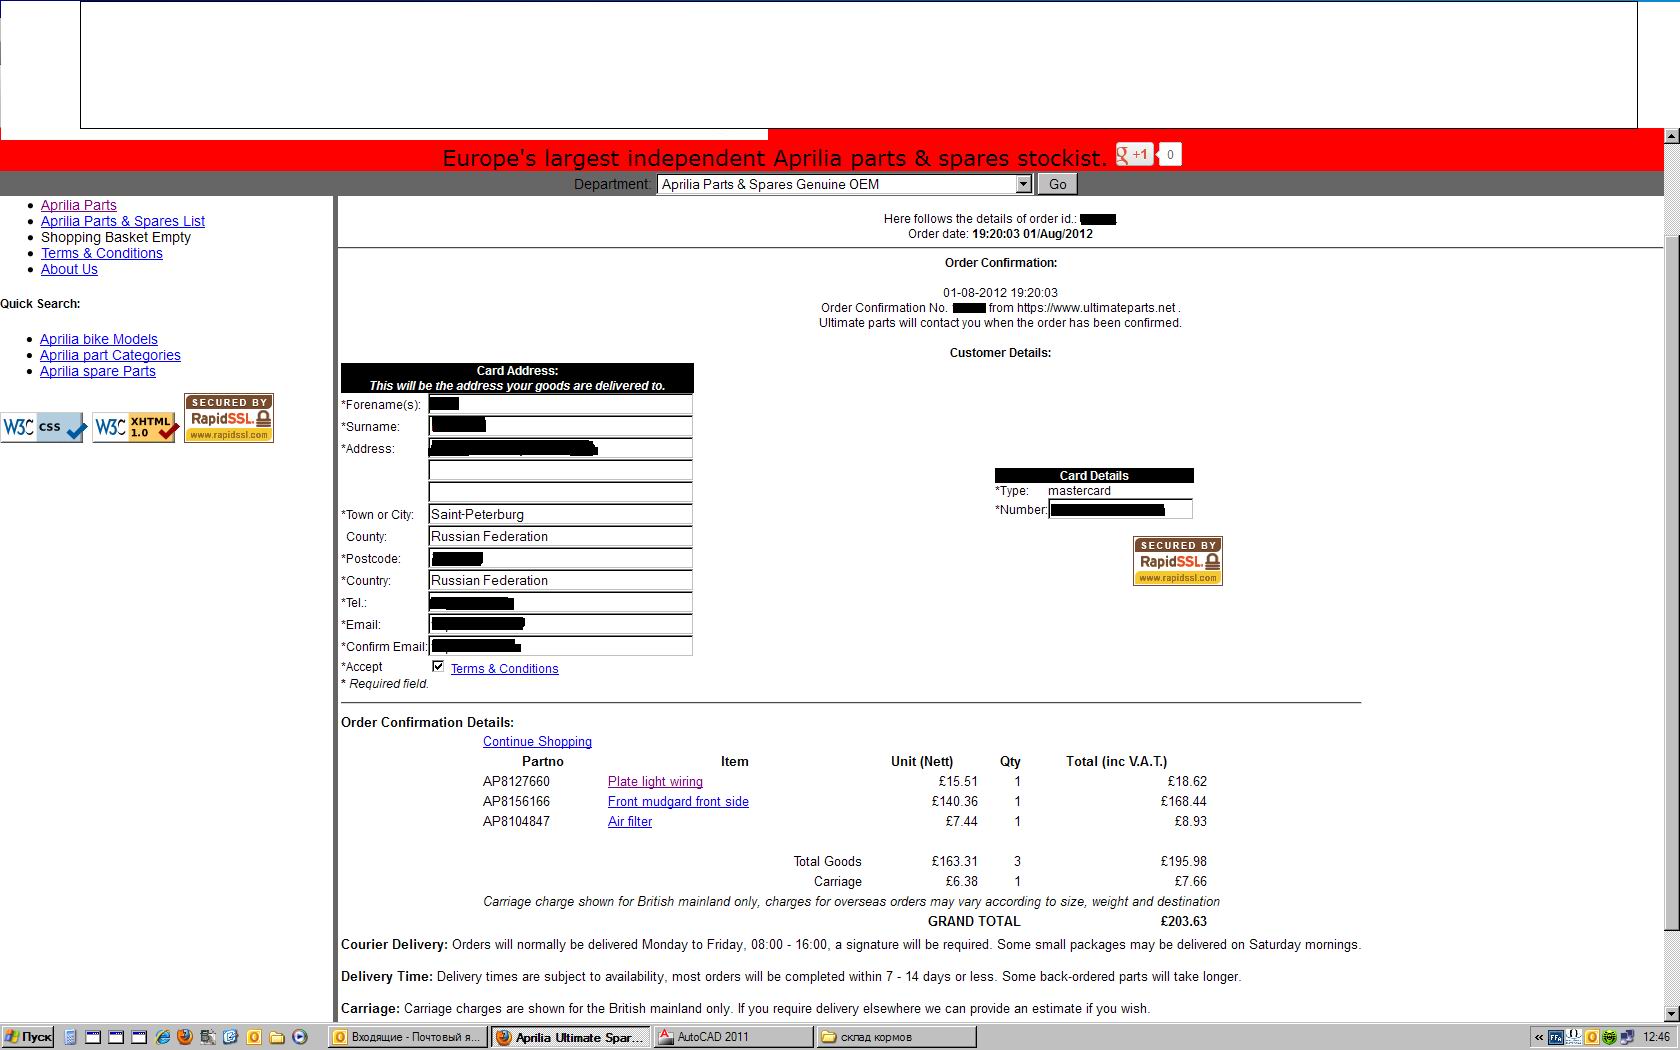Viewport: 1680px width, 1050px height.
Task: Click part number AP8127660
Action: tap(516, 782)
